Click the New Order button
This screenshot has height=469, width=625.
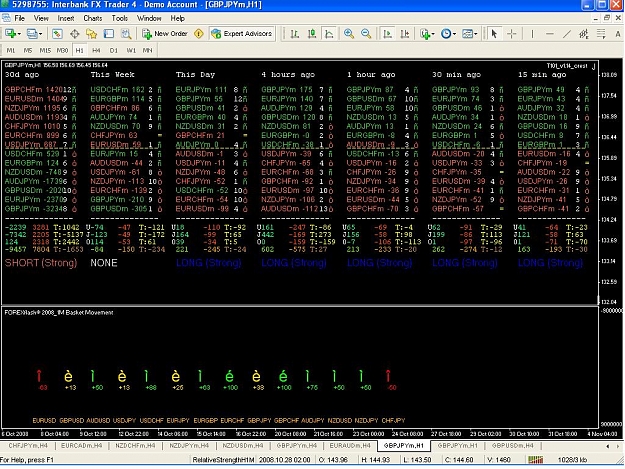pyautogui.click(x=165, y=34)
